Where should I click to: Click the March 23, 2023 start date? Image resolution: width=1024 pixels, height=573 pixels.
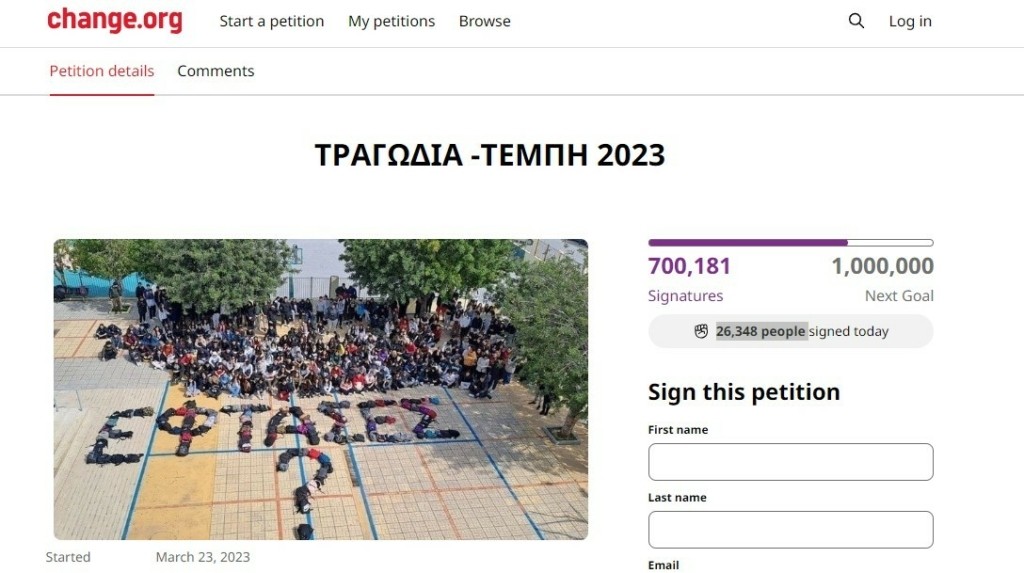pyautogui.click(x=202, y=557)
